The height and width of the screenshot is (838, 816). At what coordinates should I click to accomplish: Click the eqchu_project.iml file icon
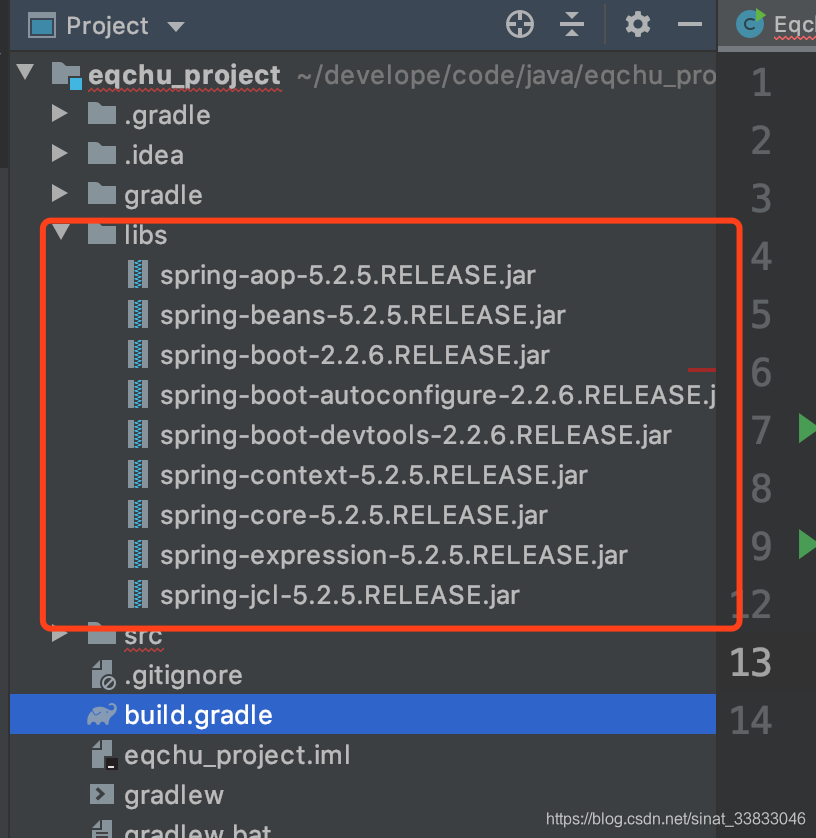click(x=103, y=755)
